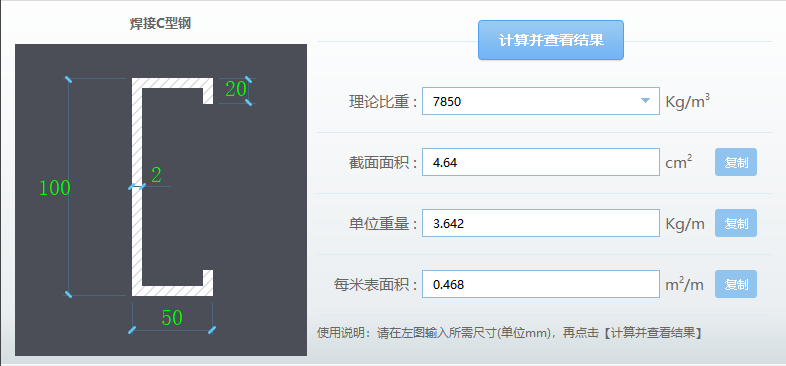Select the thickness dimension value 2 in diagram

tap(156, 175)
